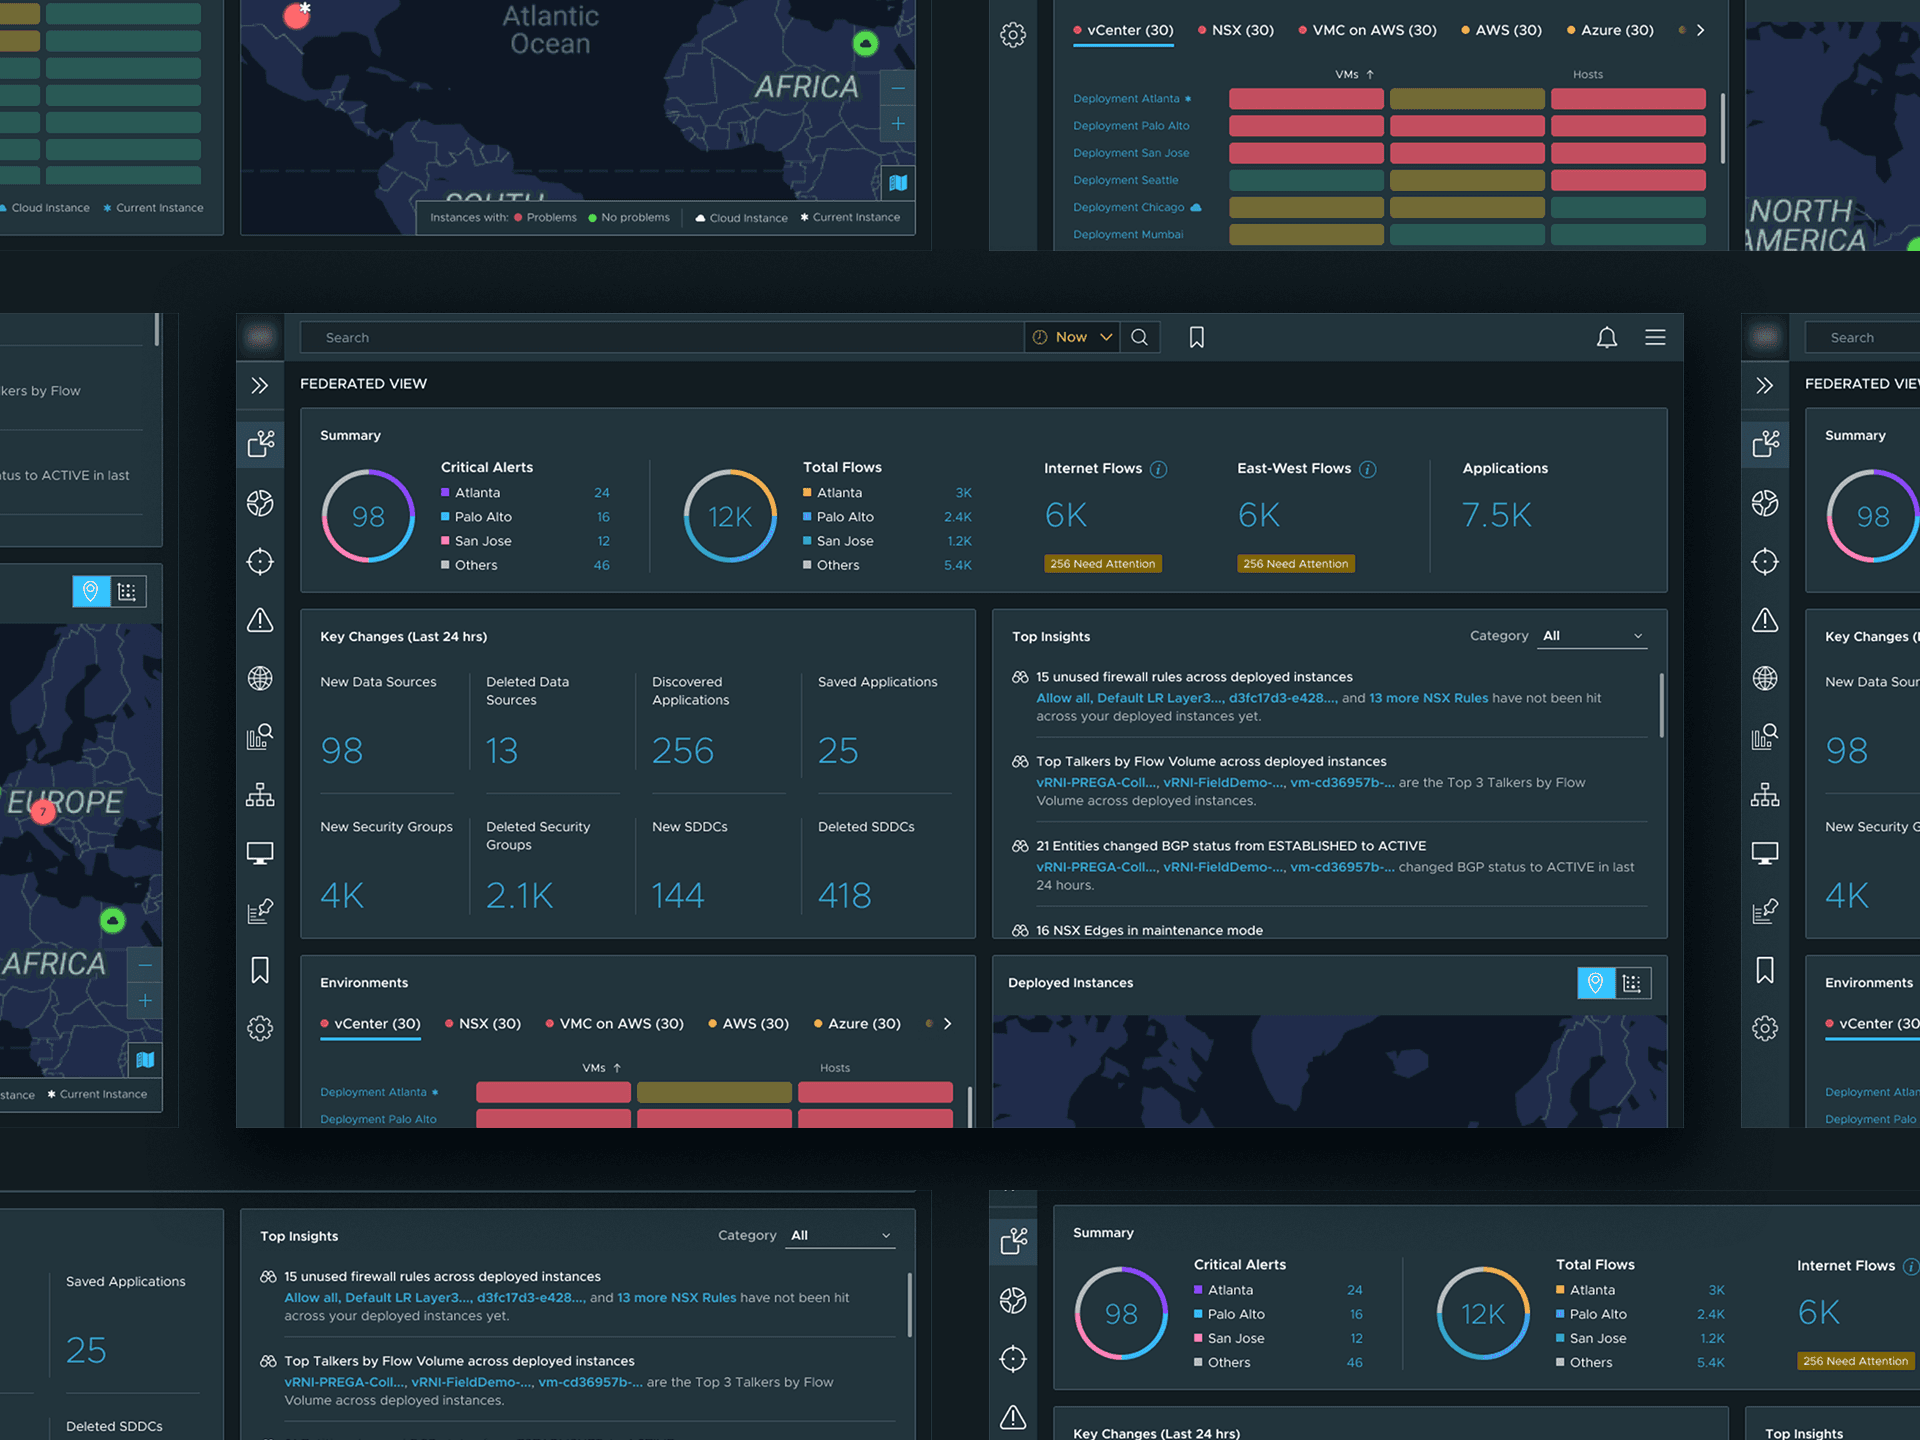Click the Deployment Atlanta link in center Environments

(x=373, y=1092)
